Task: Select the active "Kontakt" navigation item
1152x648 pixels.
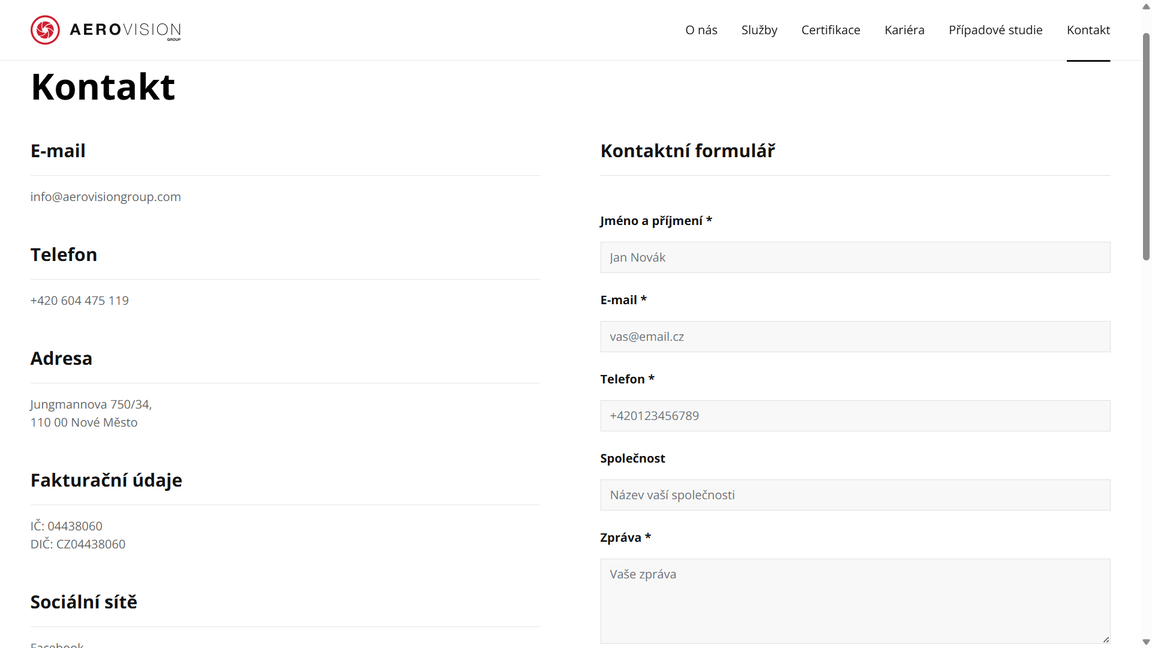Action: 1088,29
